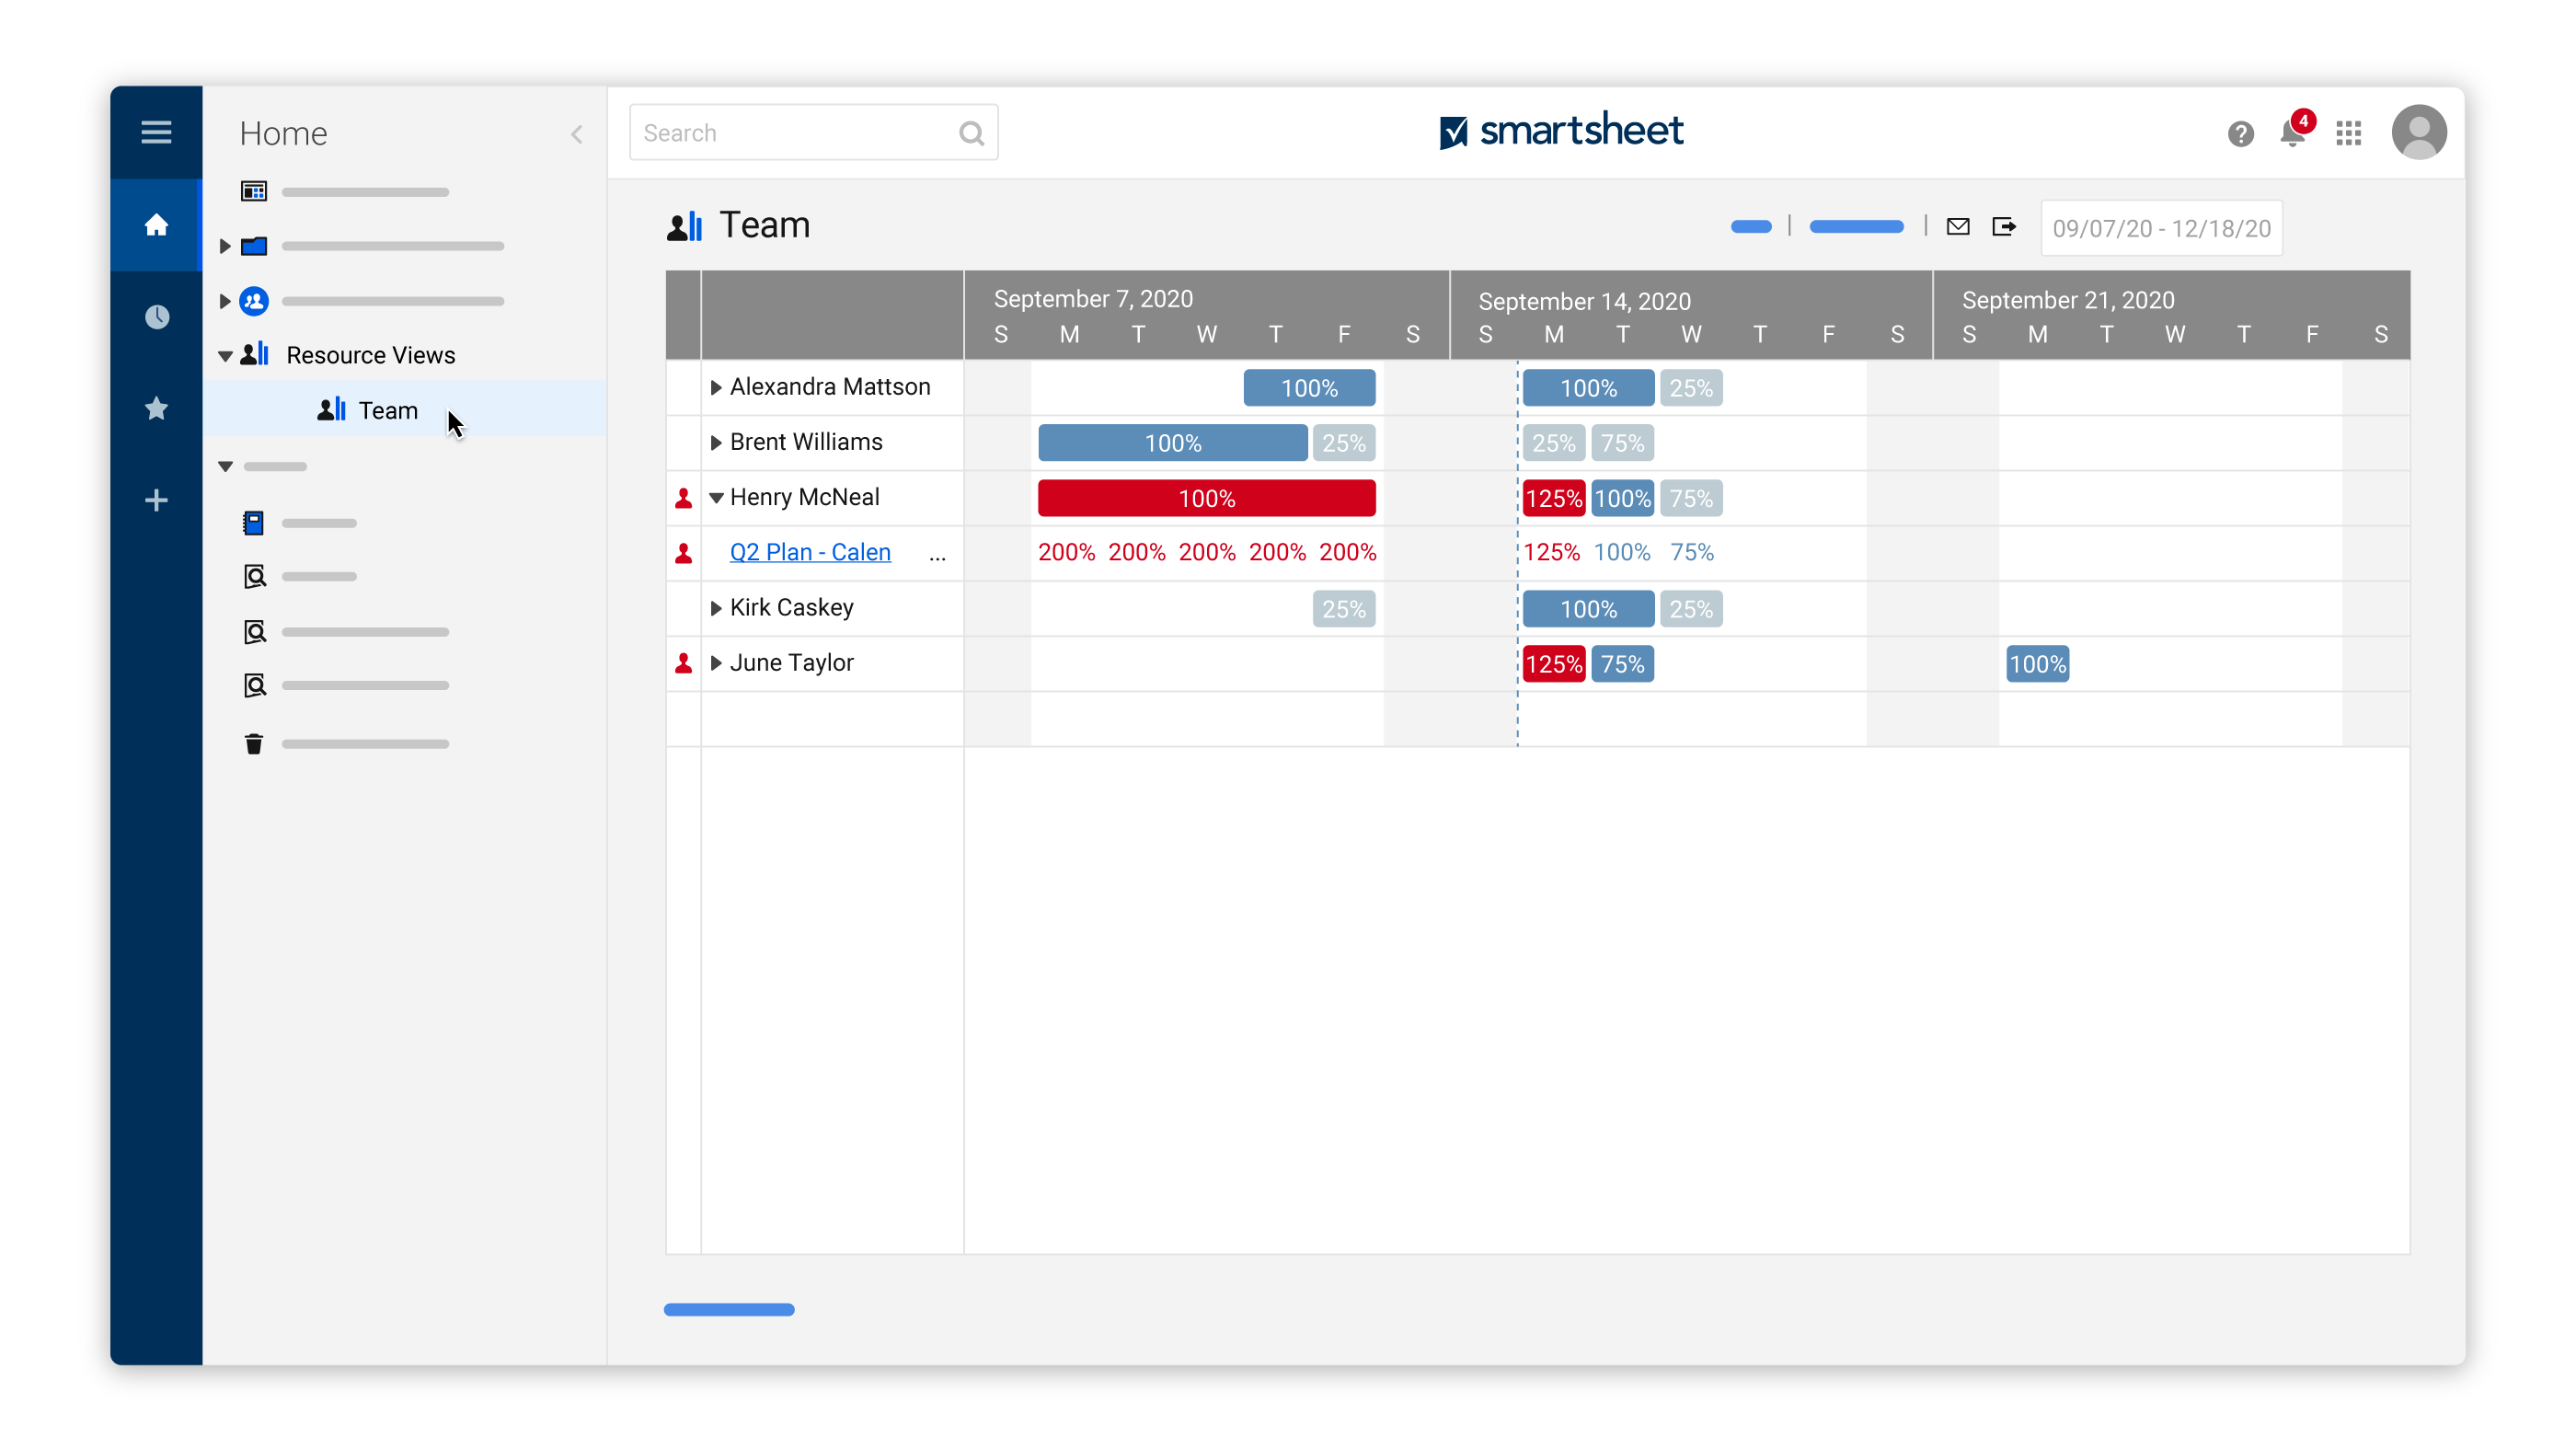Click the envelope send icon
The image size is (2576, 1450).
click(x=1958, y=227)
